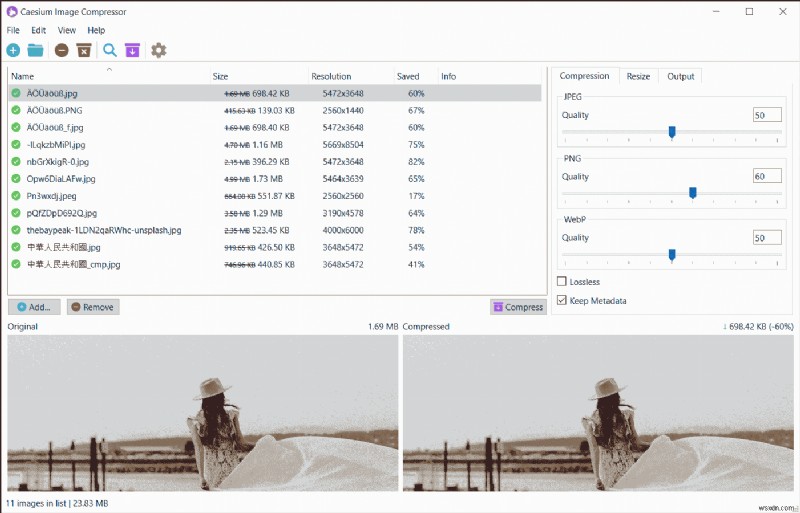800x513 pixels.
Task: Sort list by Resolution column header
Action: (x=351, y=76)
